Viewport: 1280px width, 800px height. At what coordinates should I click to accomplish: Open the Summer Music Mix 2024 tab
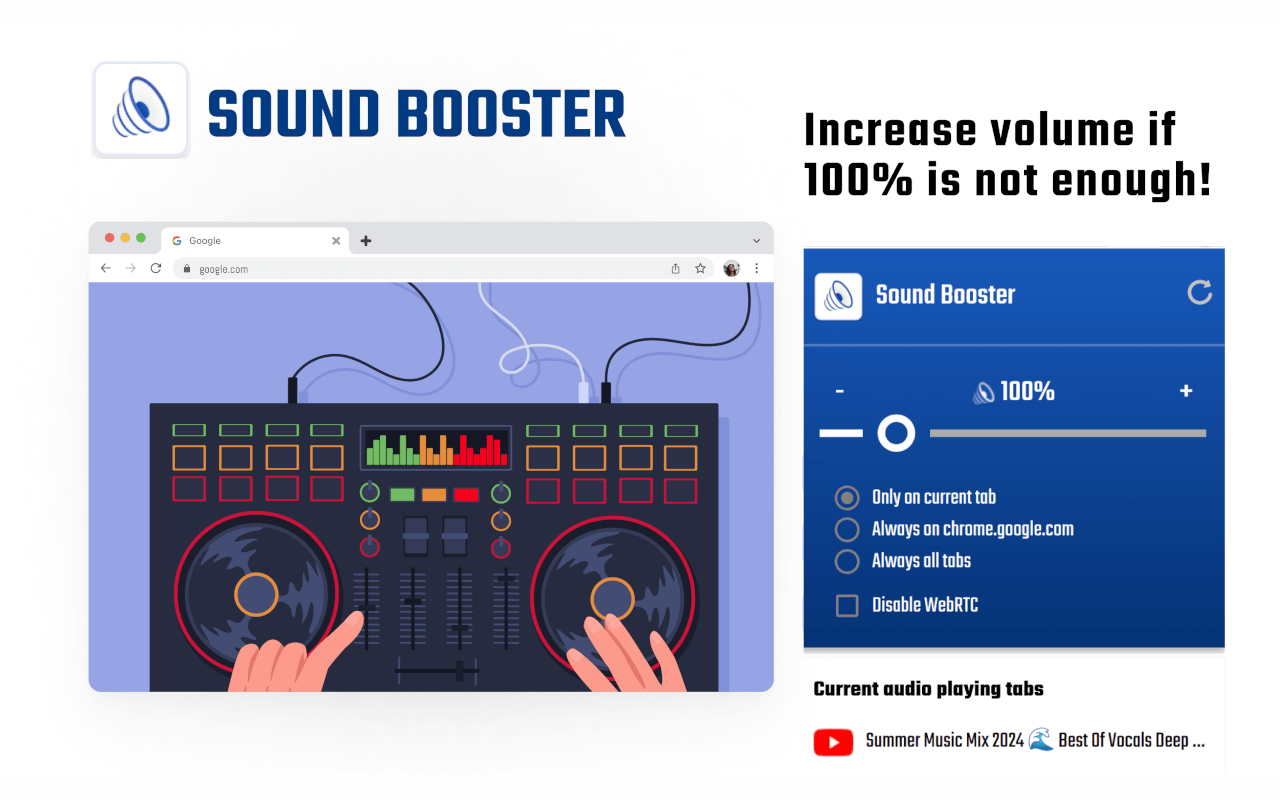1034,741
